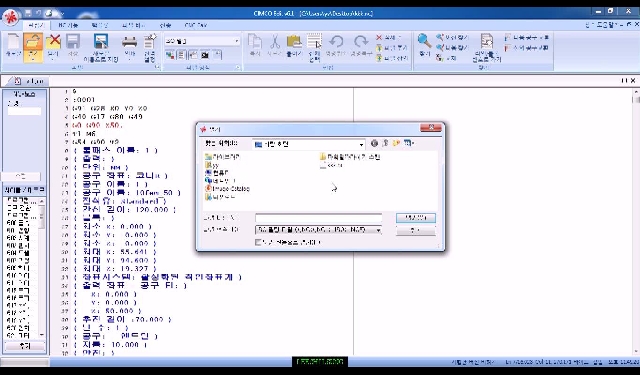640x375 pixels.
Task: Expand the Look in location dropdown
Action: 361,144
